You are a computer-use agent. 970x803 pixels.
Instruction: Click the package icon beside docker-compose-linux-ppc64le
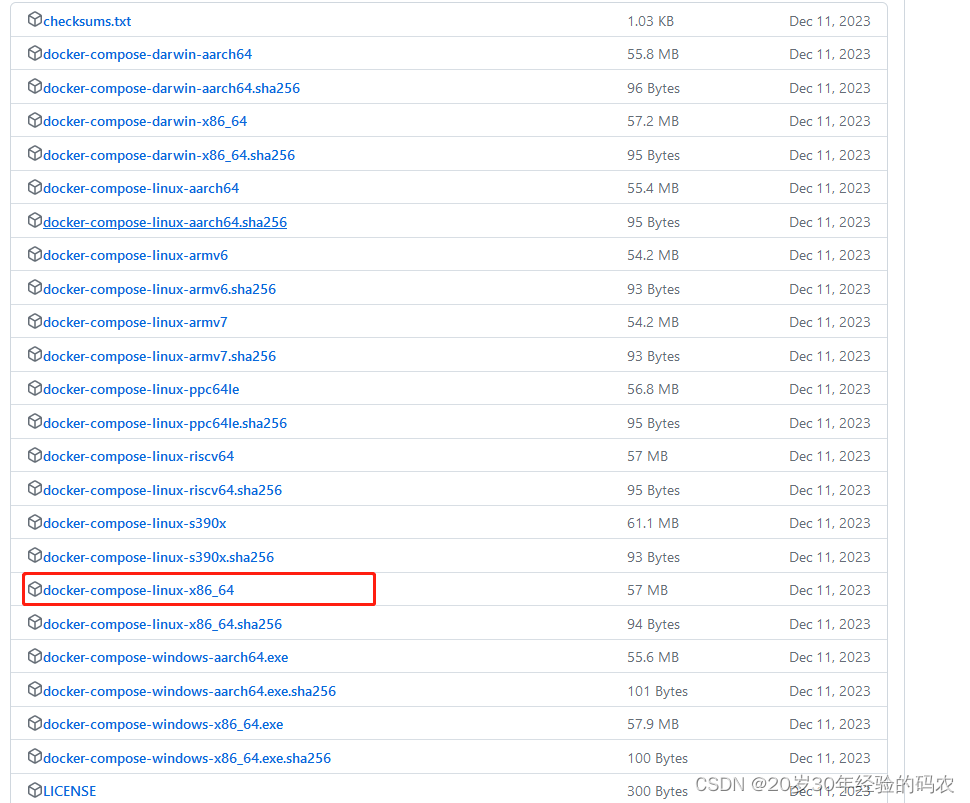(x=35, y=388)
